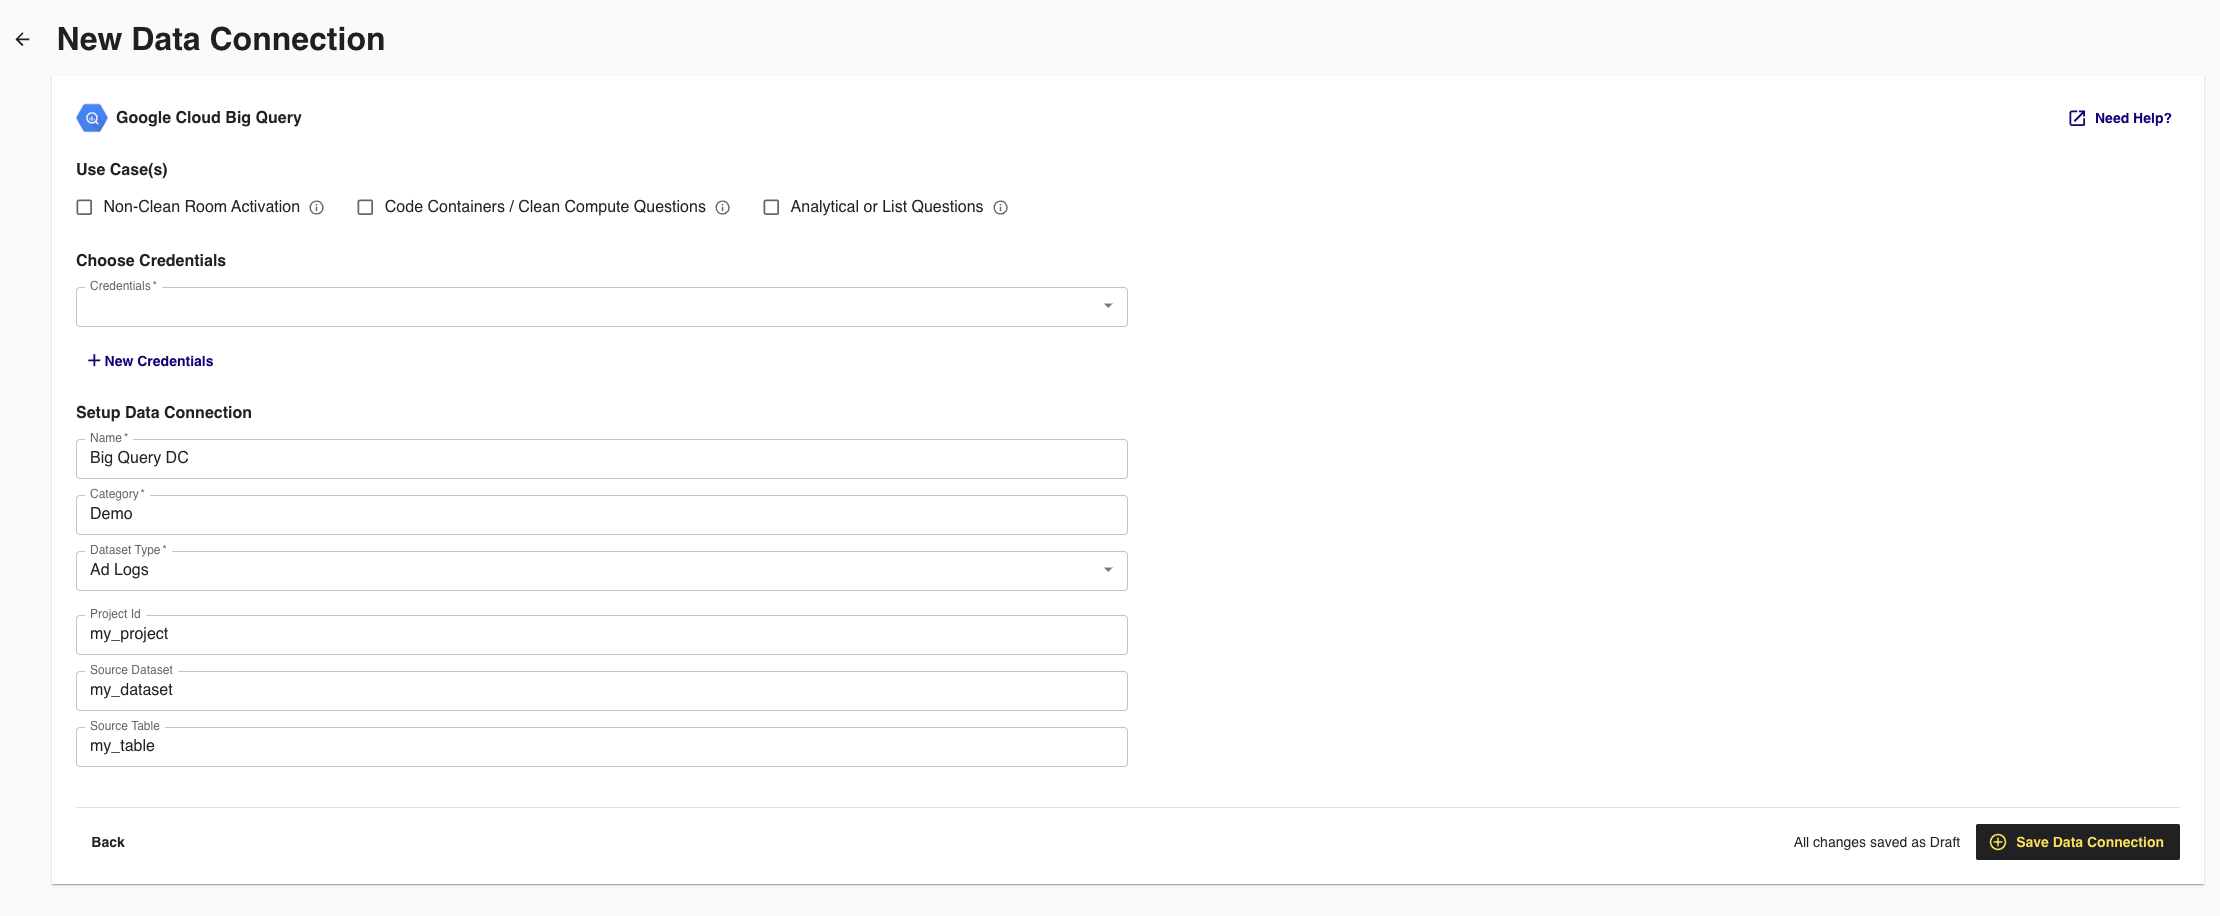Click the Need Help? link text
Screen dimensions: 2220x916
tap(2133, 118)
